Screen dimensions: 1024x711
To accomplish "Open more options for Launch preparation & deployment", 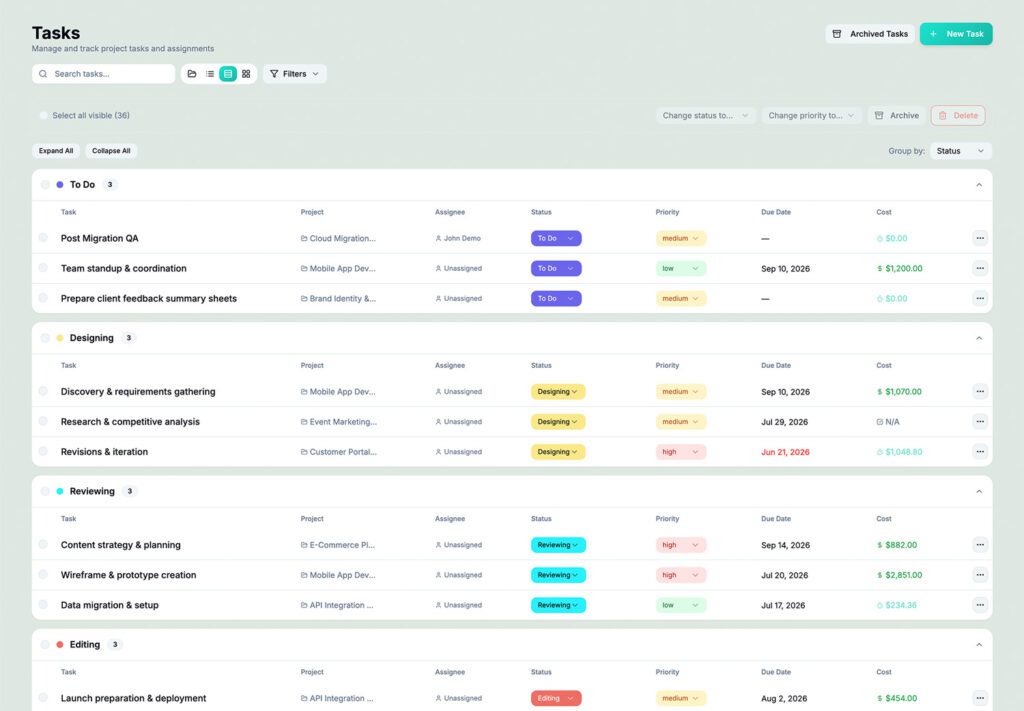I will tap(980, 698).
